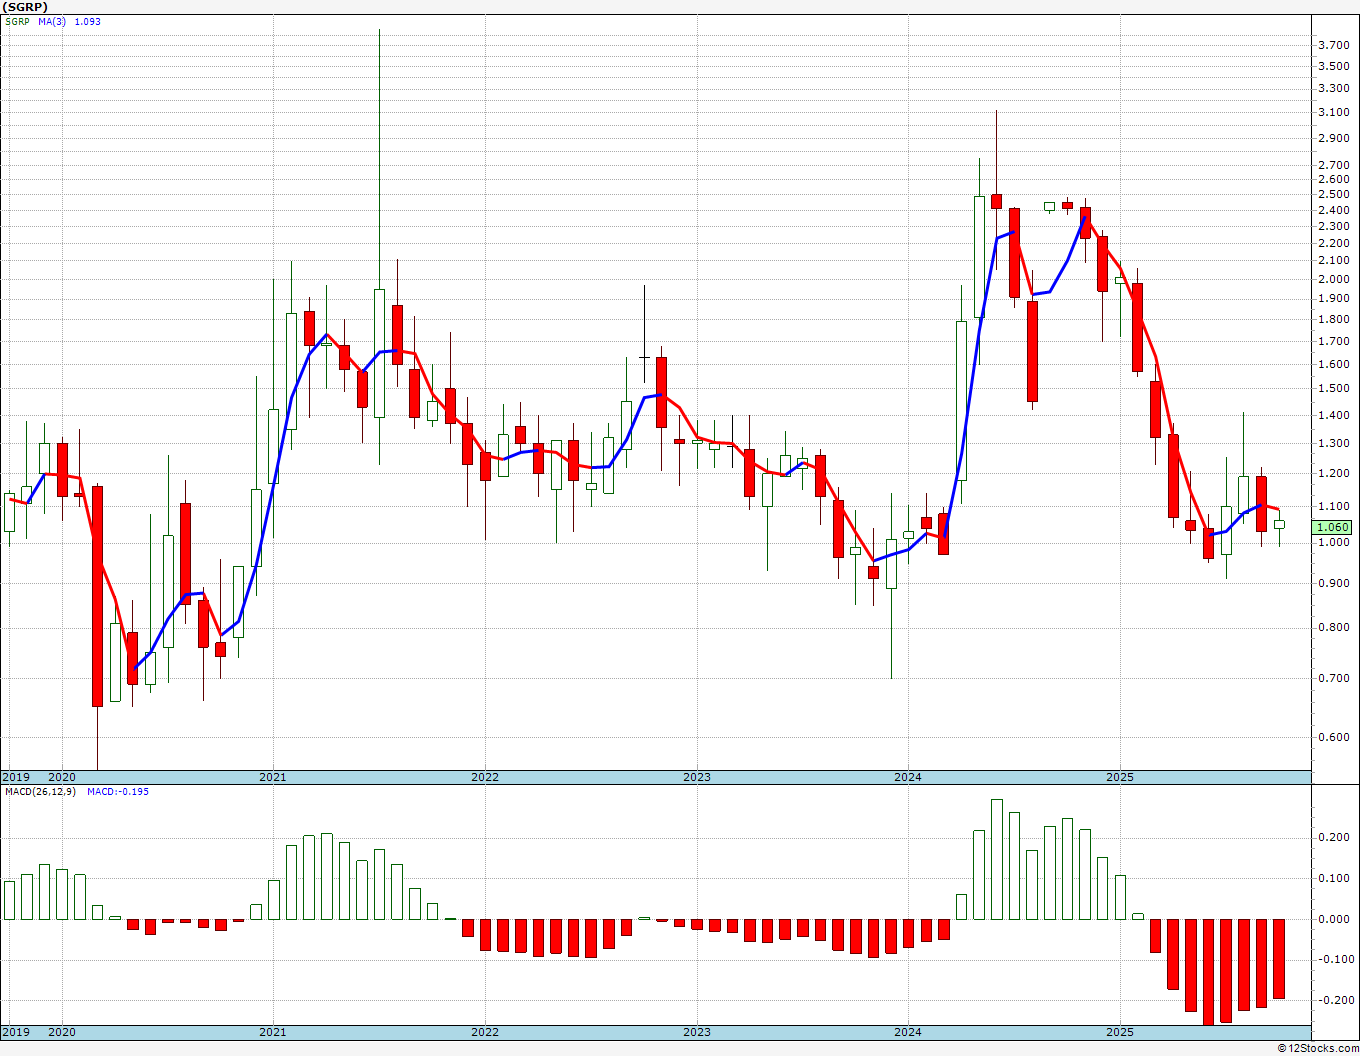Viewport: 1360px width, 1056px height.
Task: Select the 2.500 price axis label
Action: tap(1334, 194)
